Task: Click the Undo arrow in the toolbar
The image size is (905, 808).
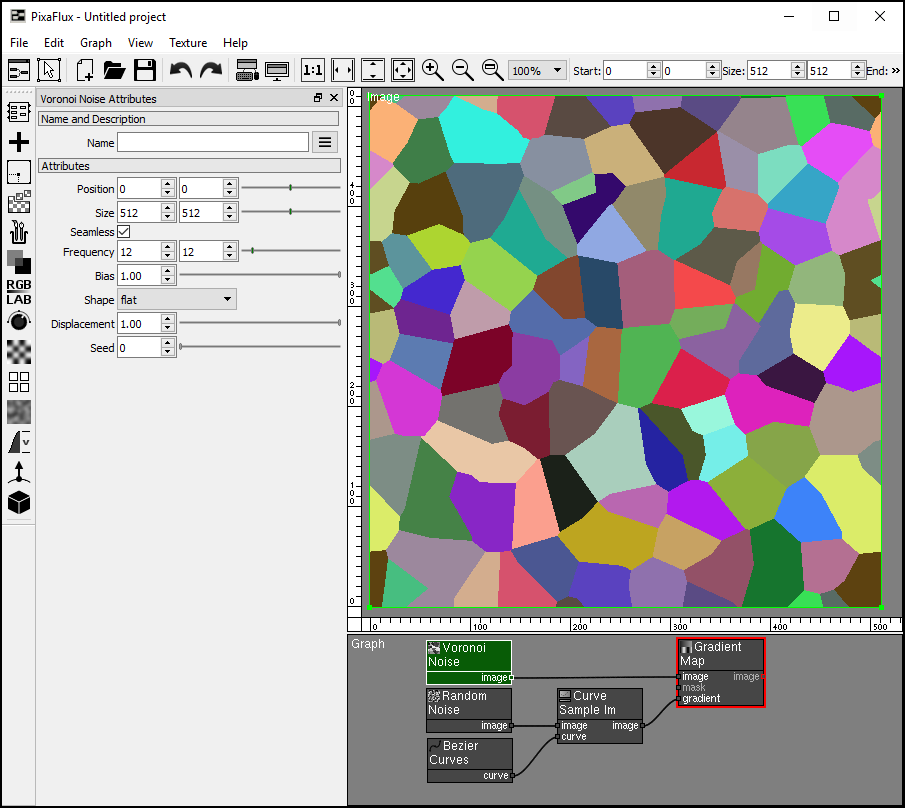Action: pyautogui.click(x=181, y=70)
